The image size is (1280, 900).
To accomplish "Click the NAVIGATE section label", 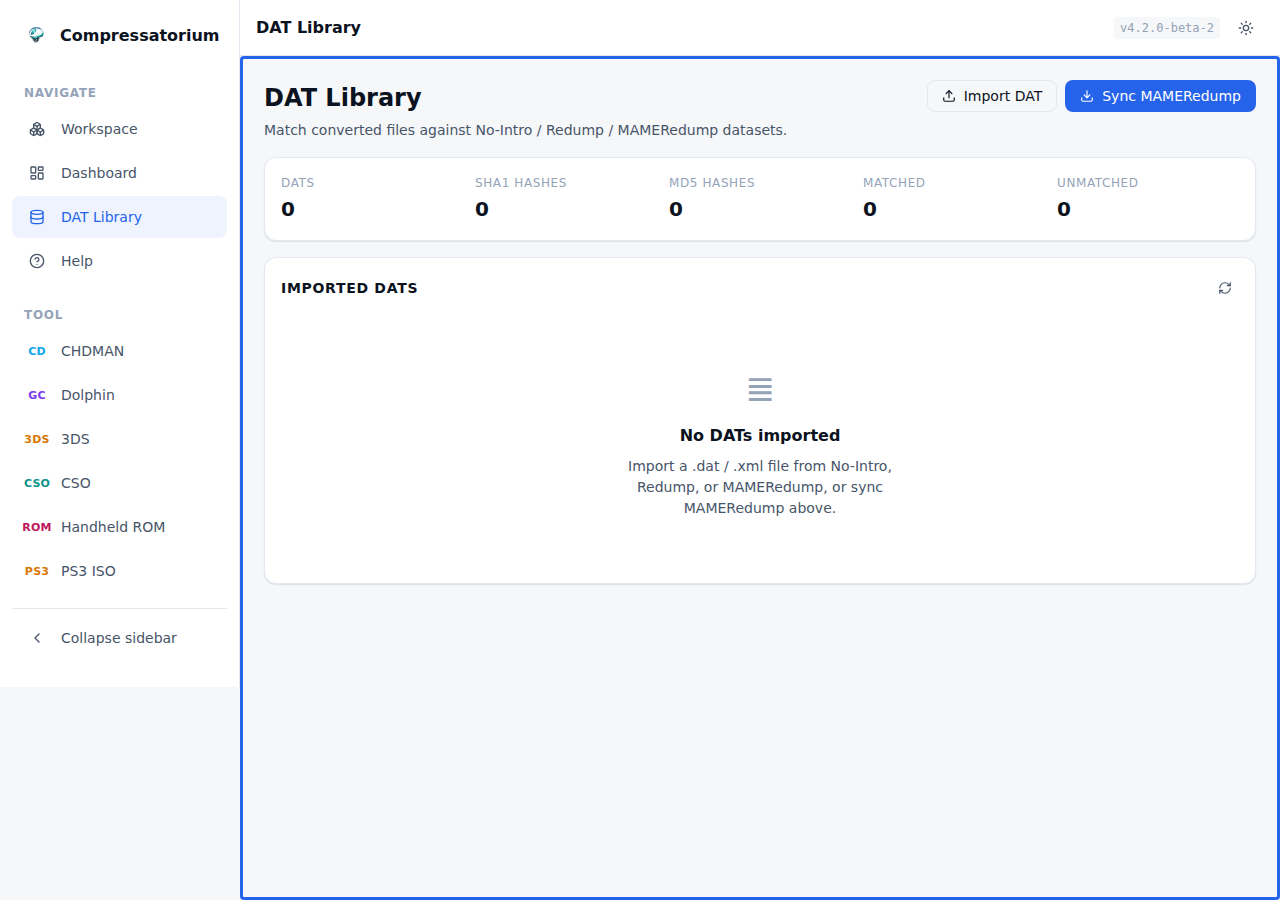I will [x=60, y=92].
